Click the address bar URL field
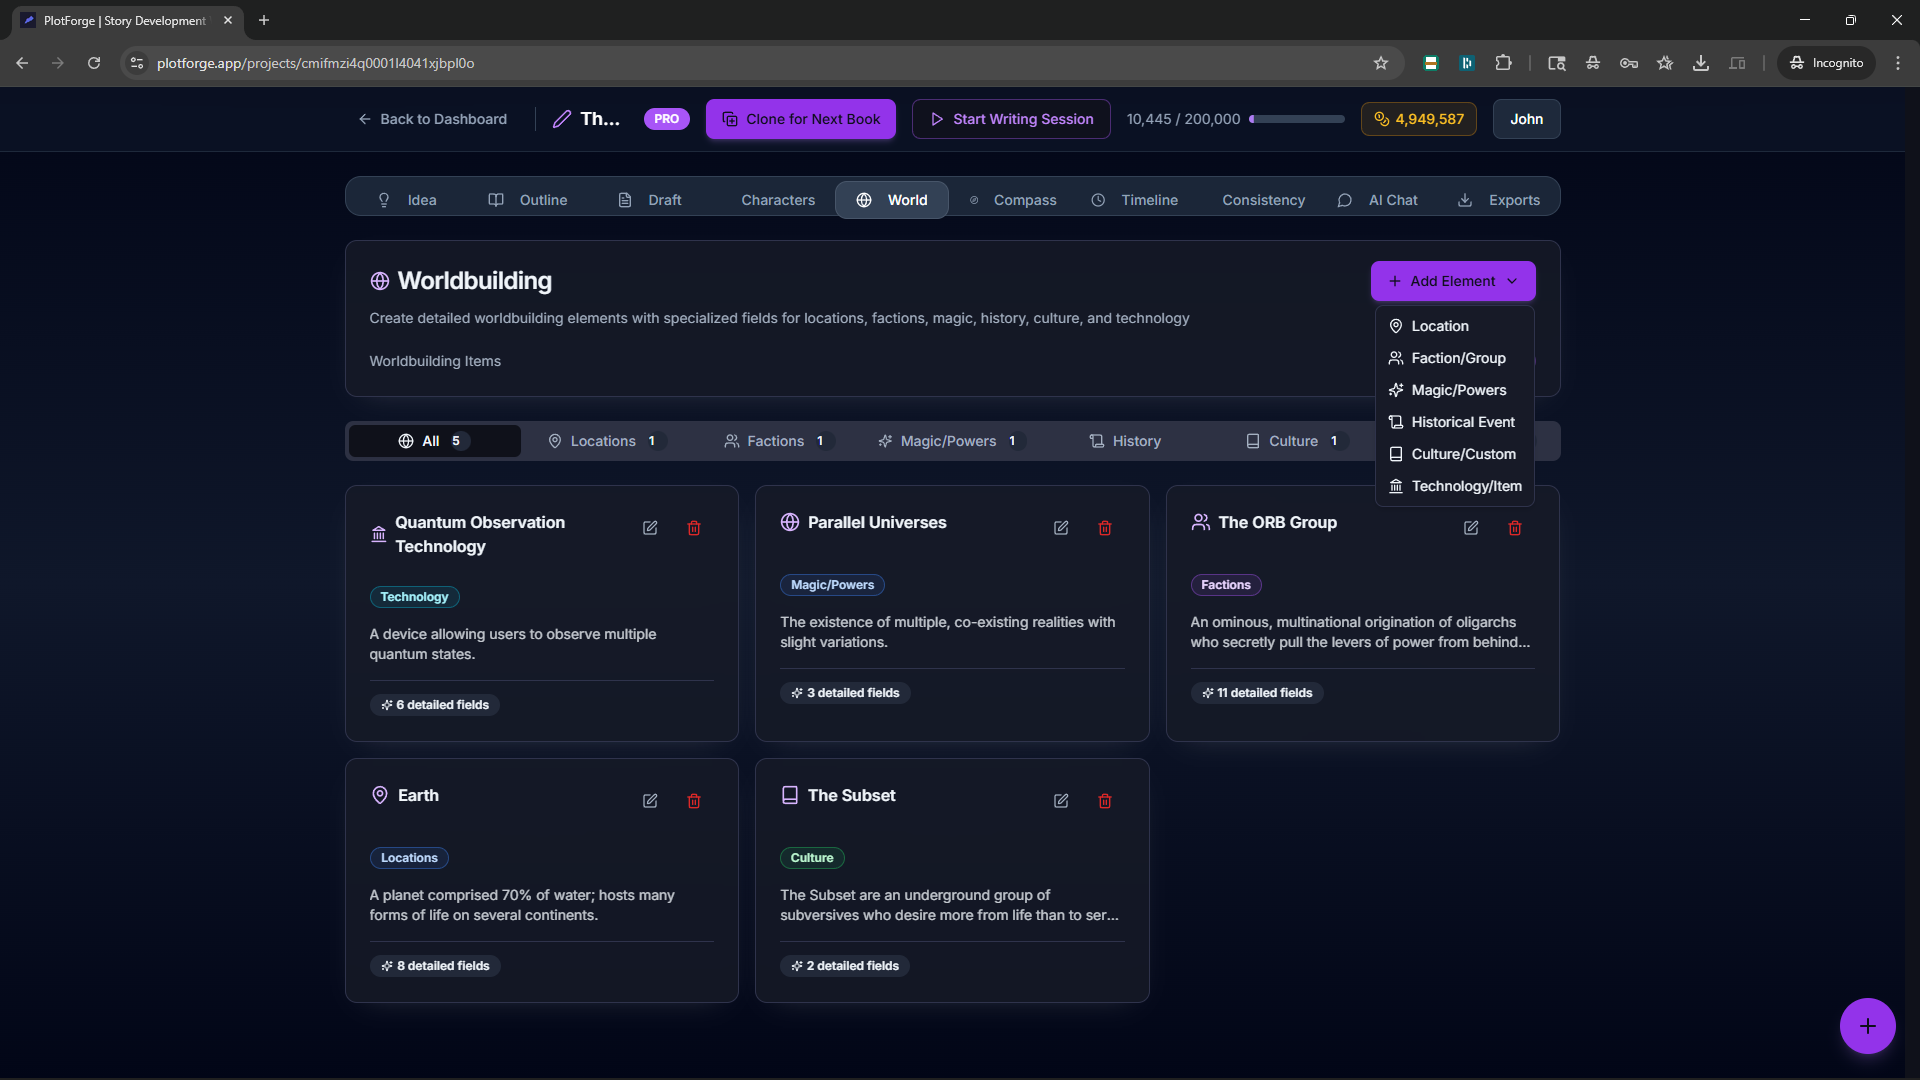 pos(760,63)
